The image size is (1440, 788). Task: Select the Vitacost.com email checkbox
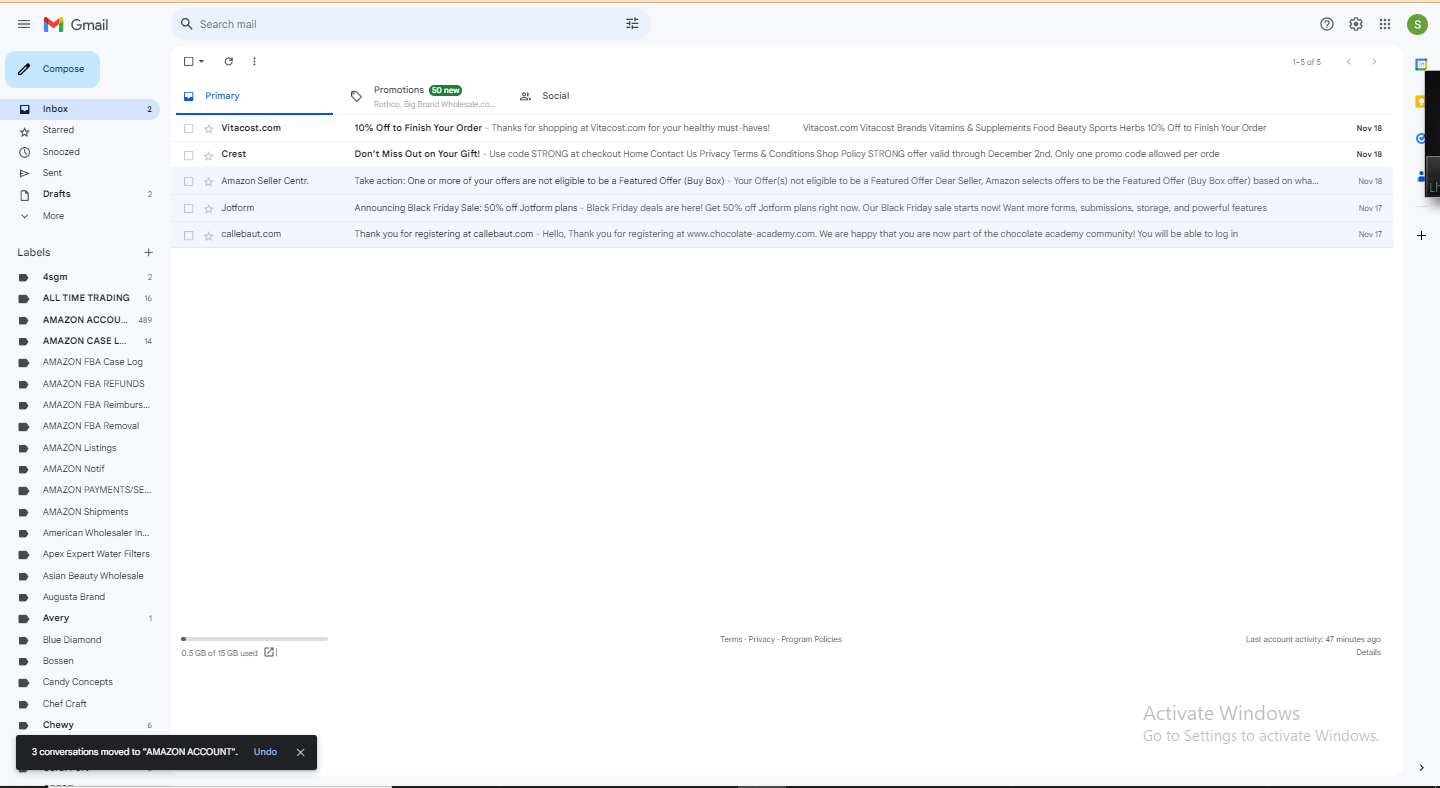[x=188, y=128]
